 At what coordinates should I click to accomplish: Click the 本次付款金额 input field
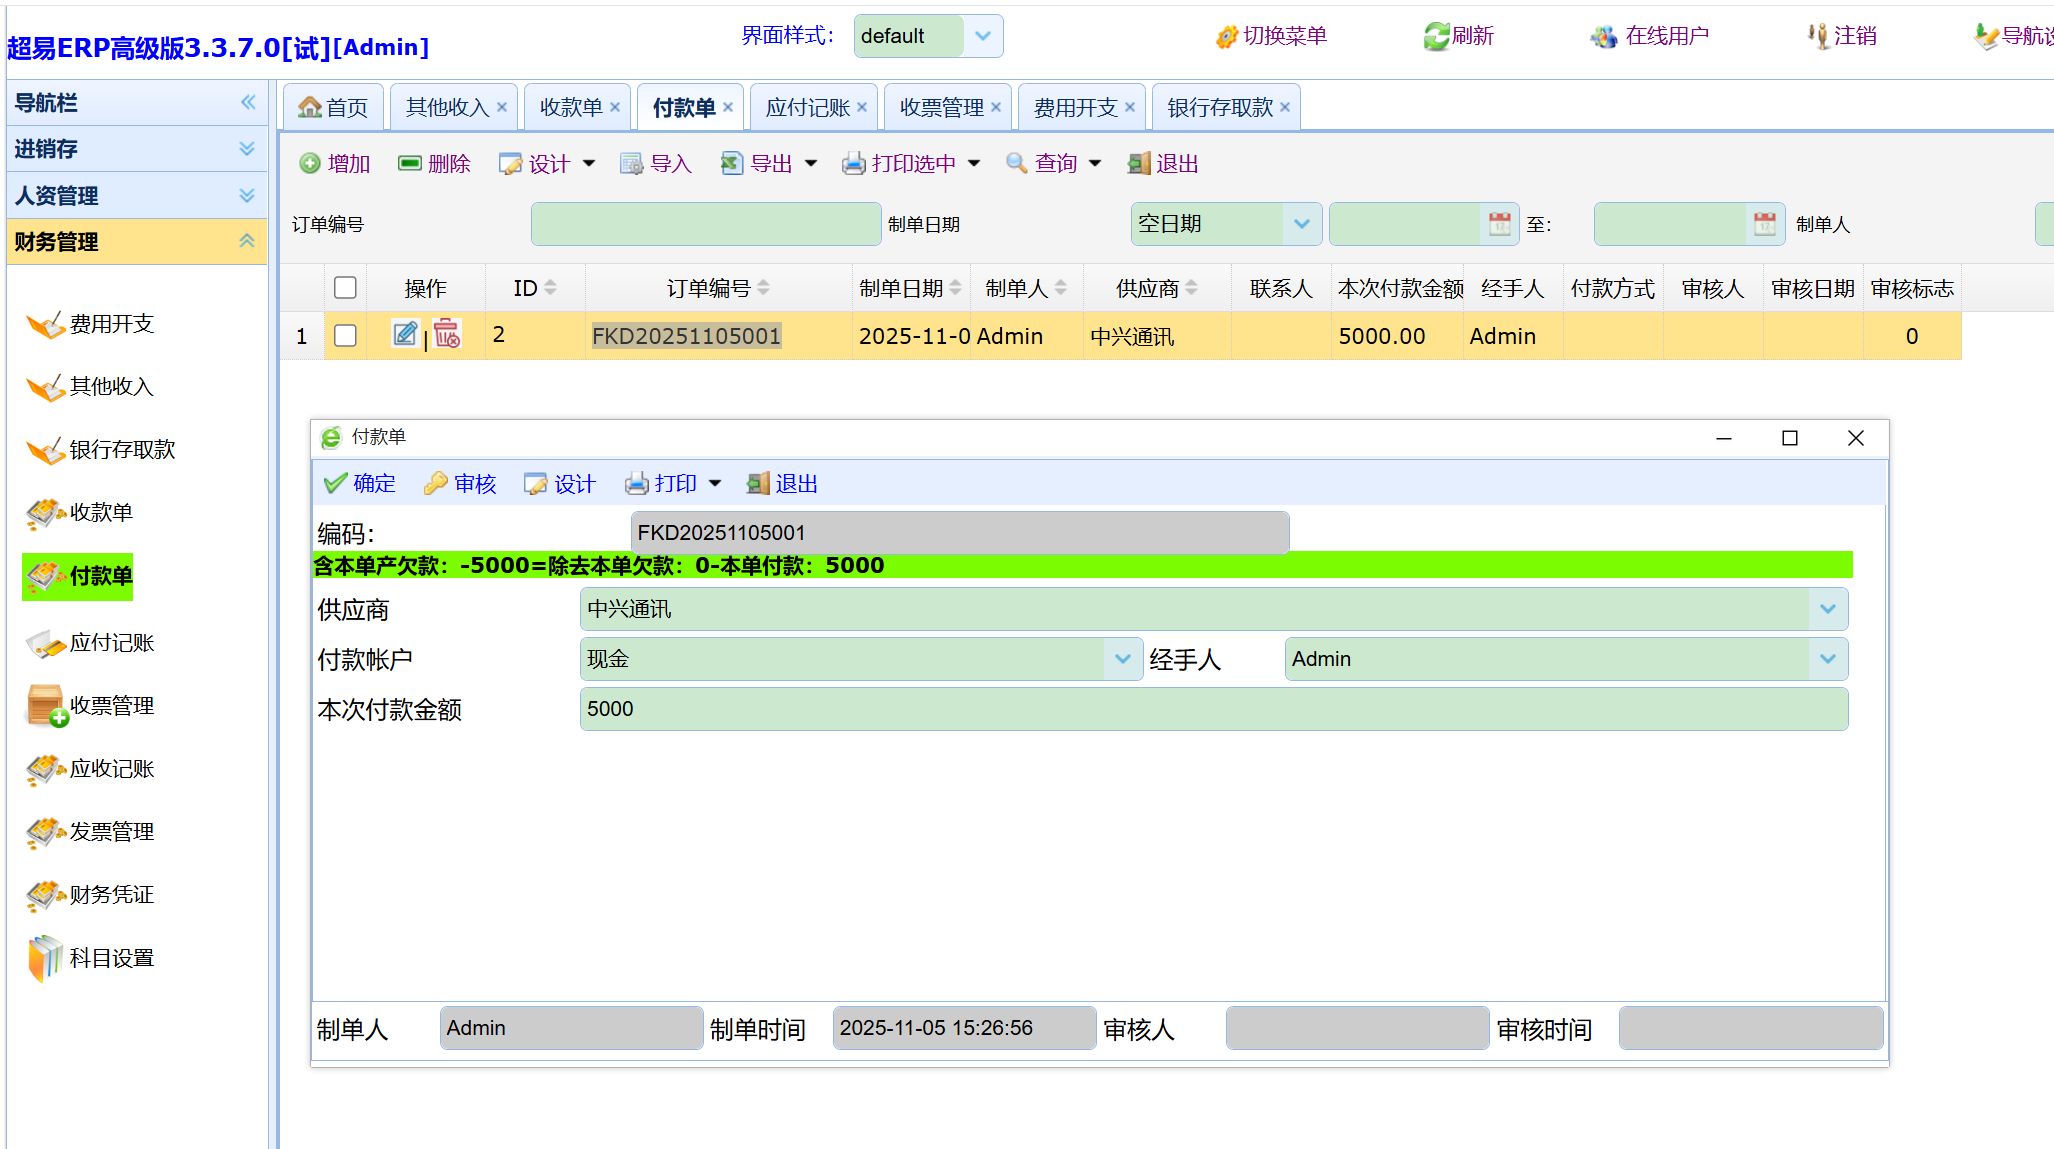pos(1213,709)
